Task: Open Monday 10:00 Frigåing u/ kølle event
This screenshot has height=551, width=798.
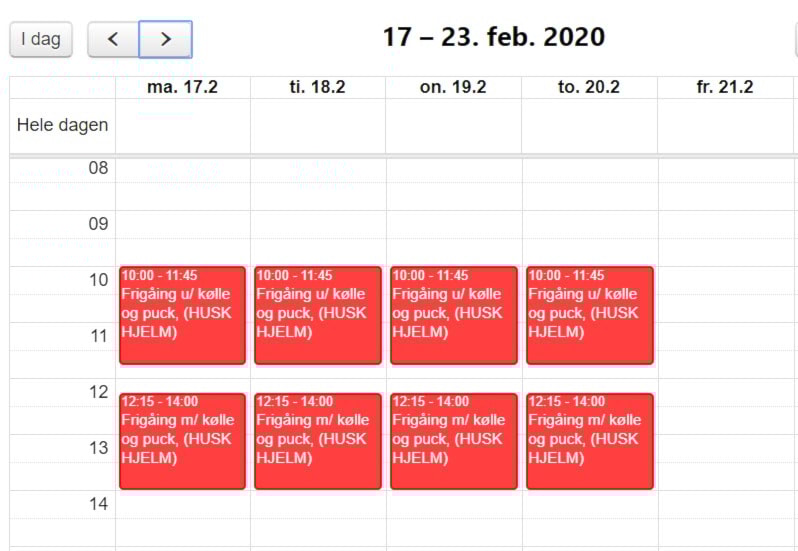Action: point(182,315)
